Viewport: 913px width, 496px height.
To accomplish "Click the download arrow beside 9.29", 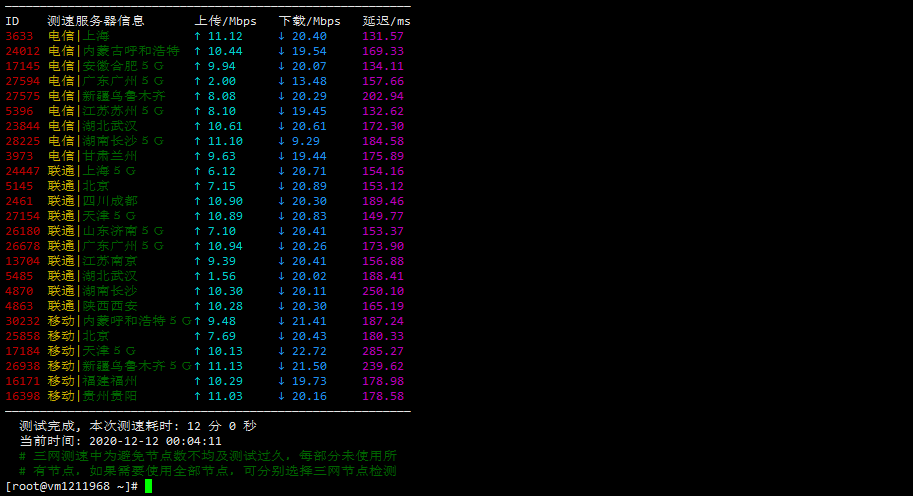I will pyautogui.click(x=282, y=141).
